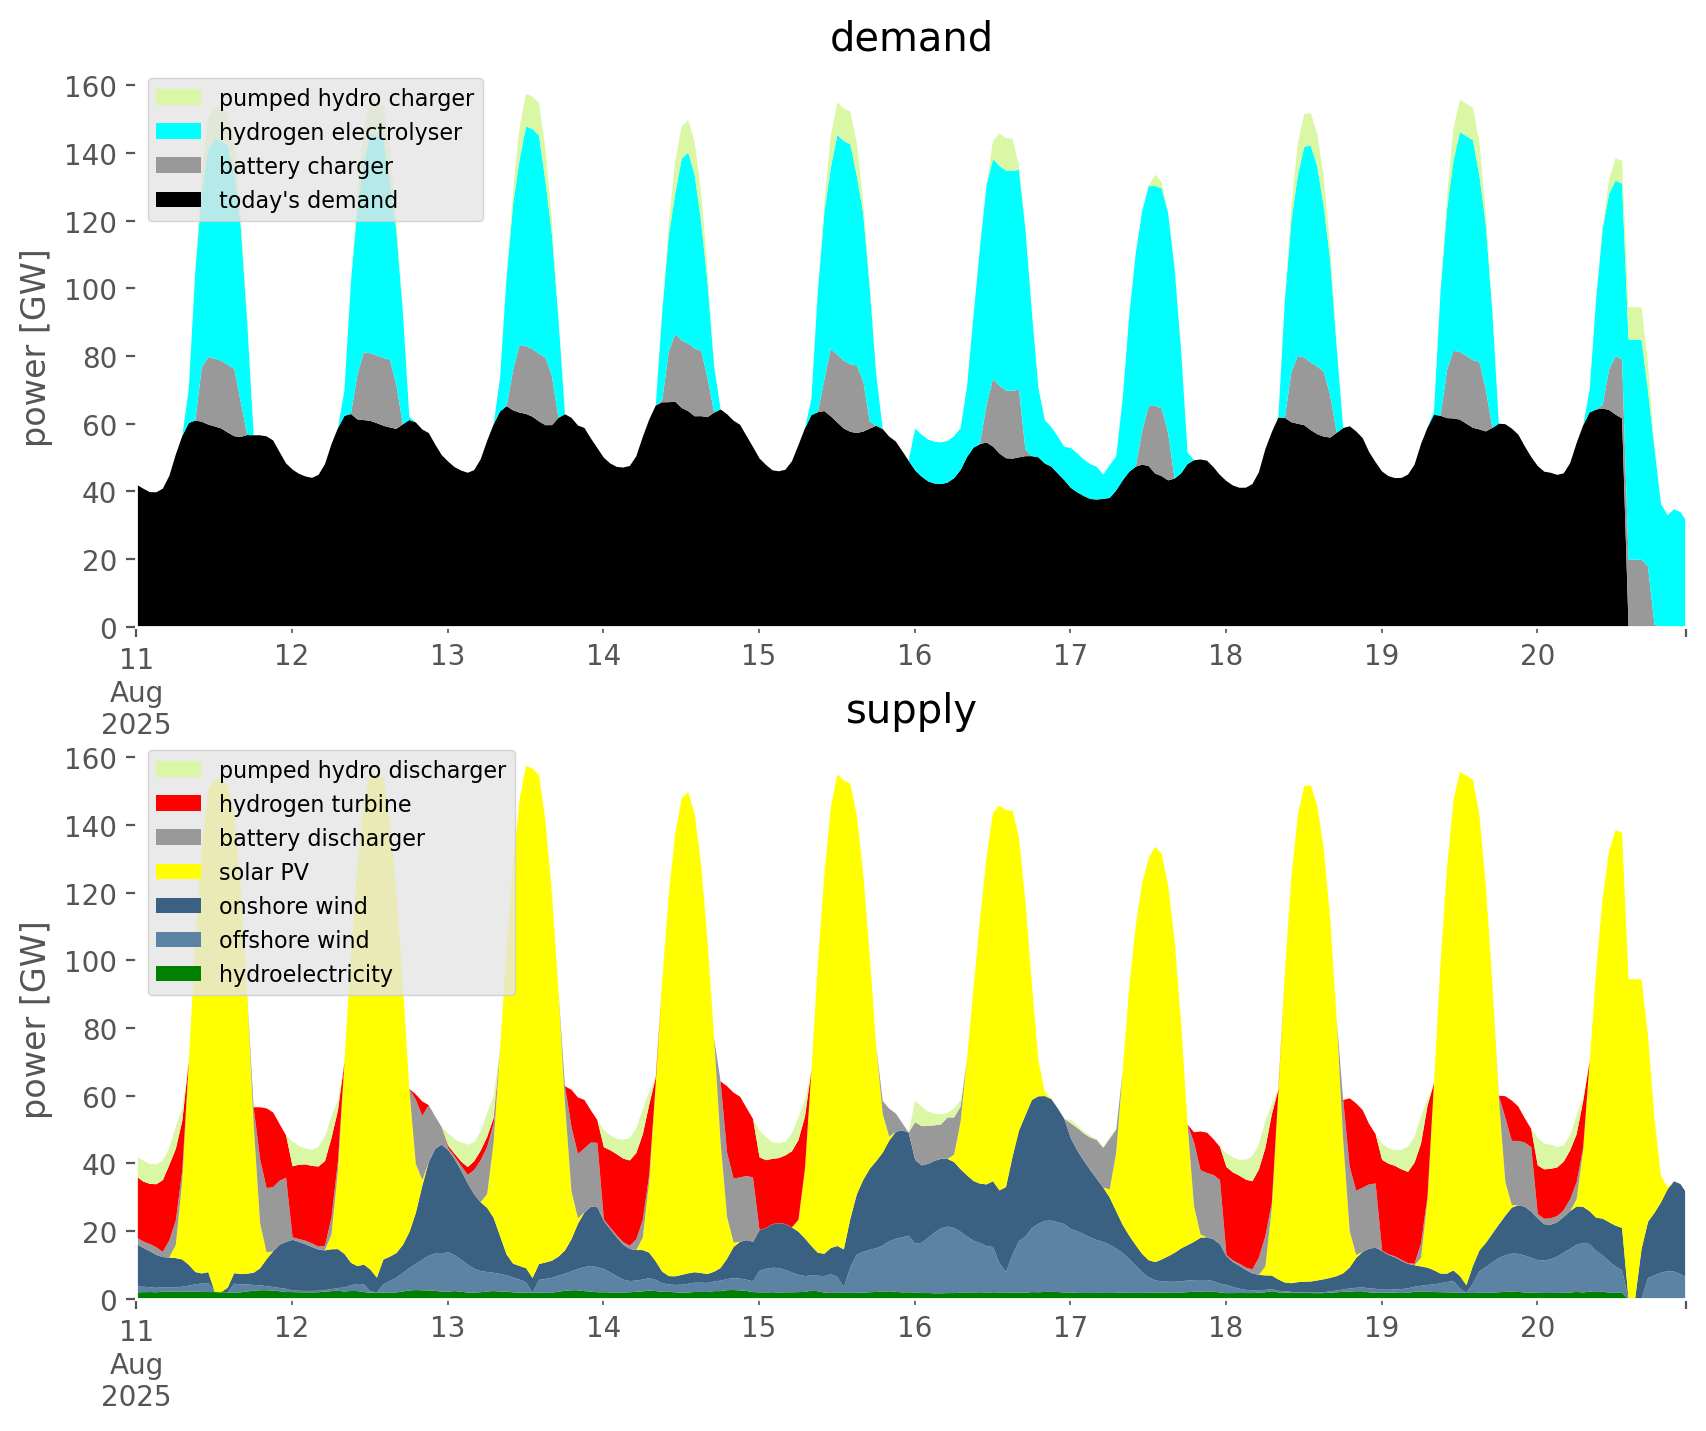
Task: Click the 15 date tick on demand chart
Action: tap(759, 656)
